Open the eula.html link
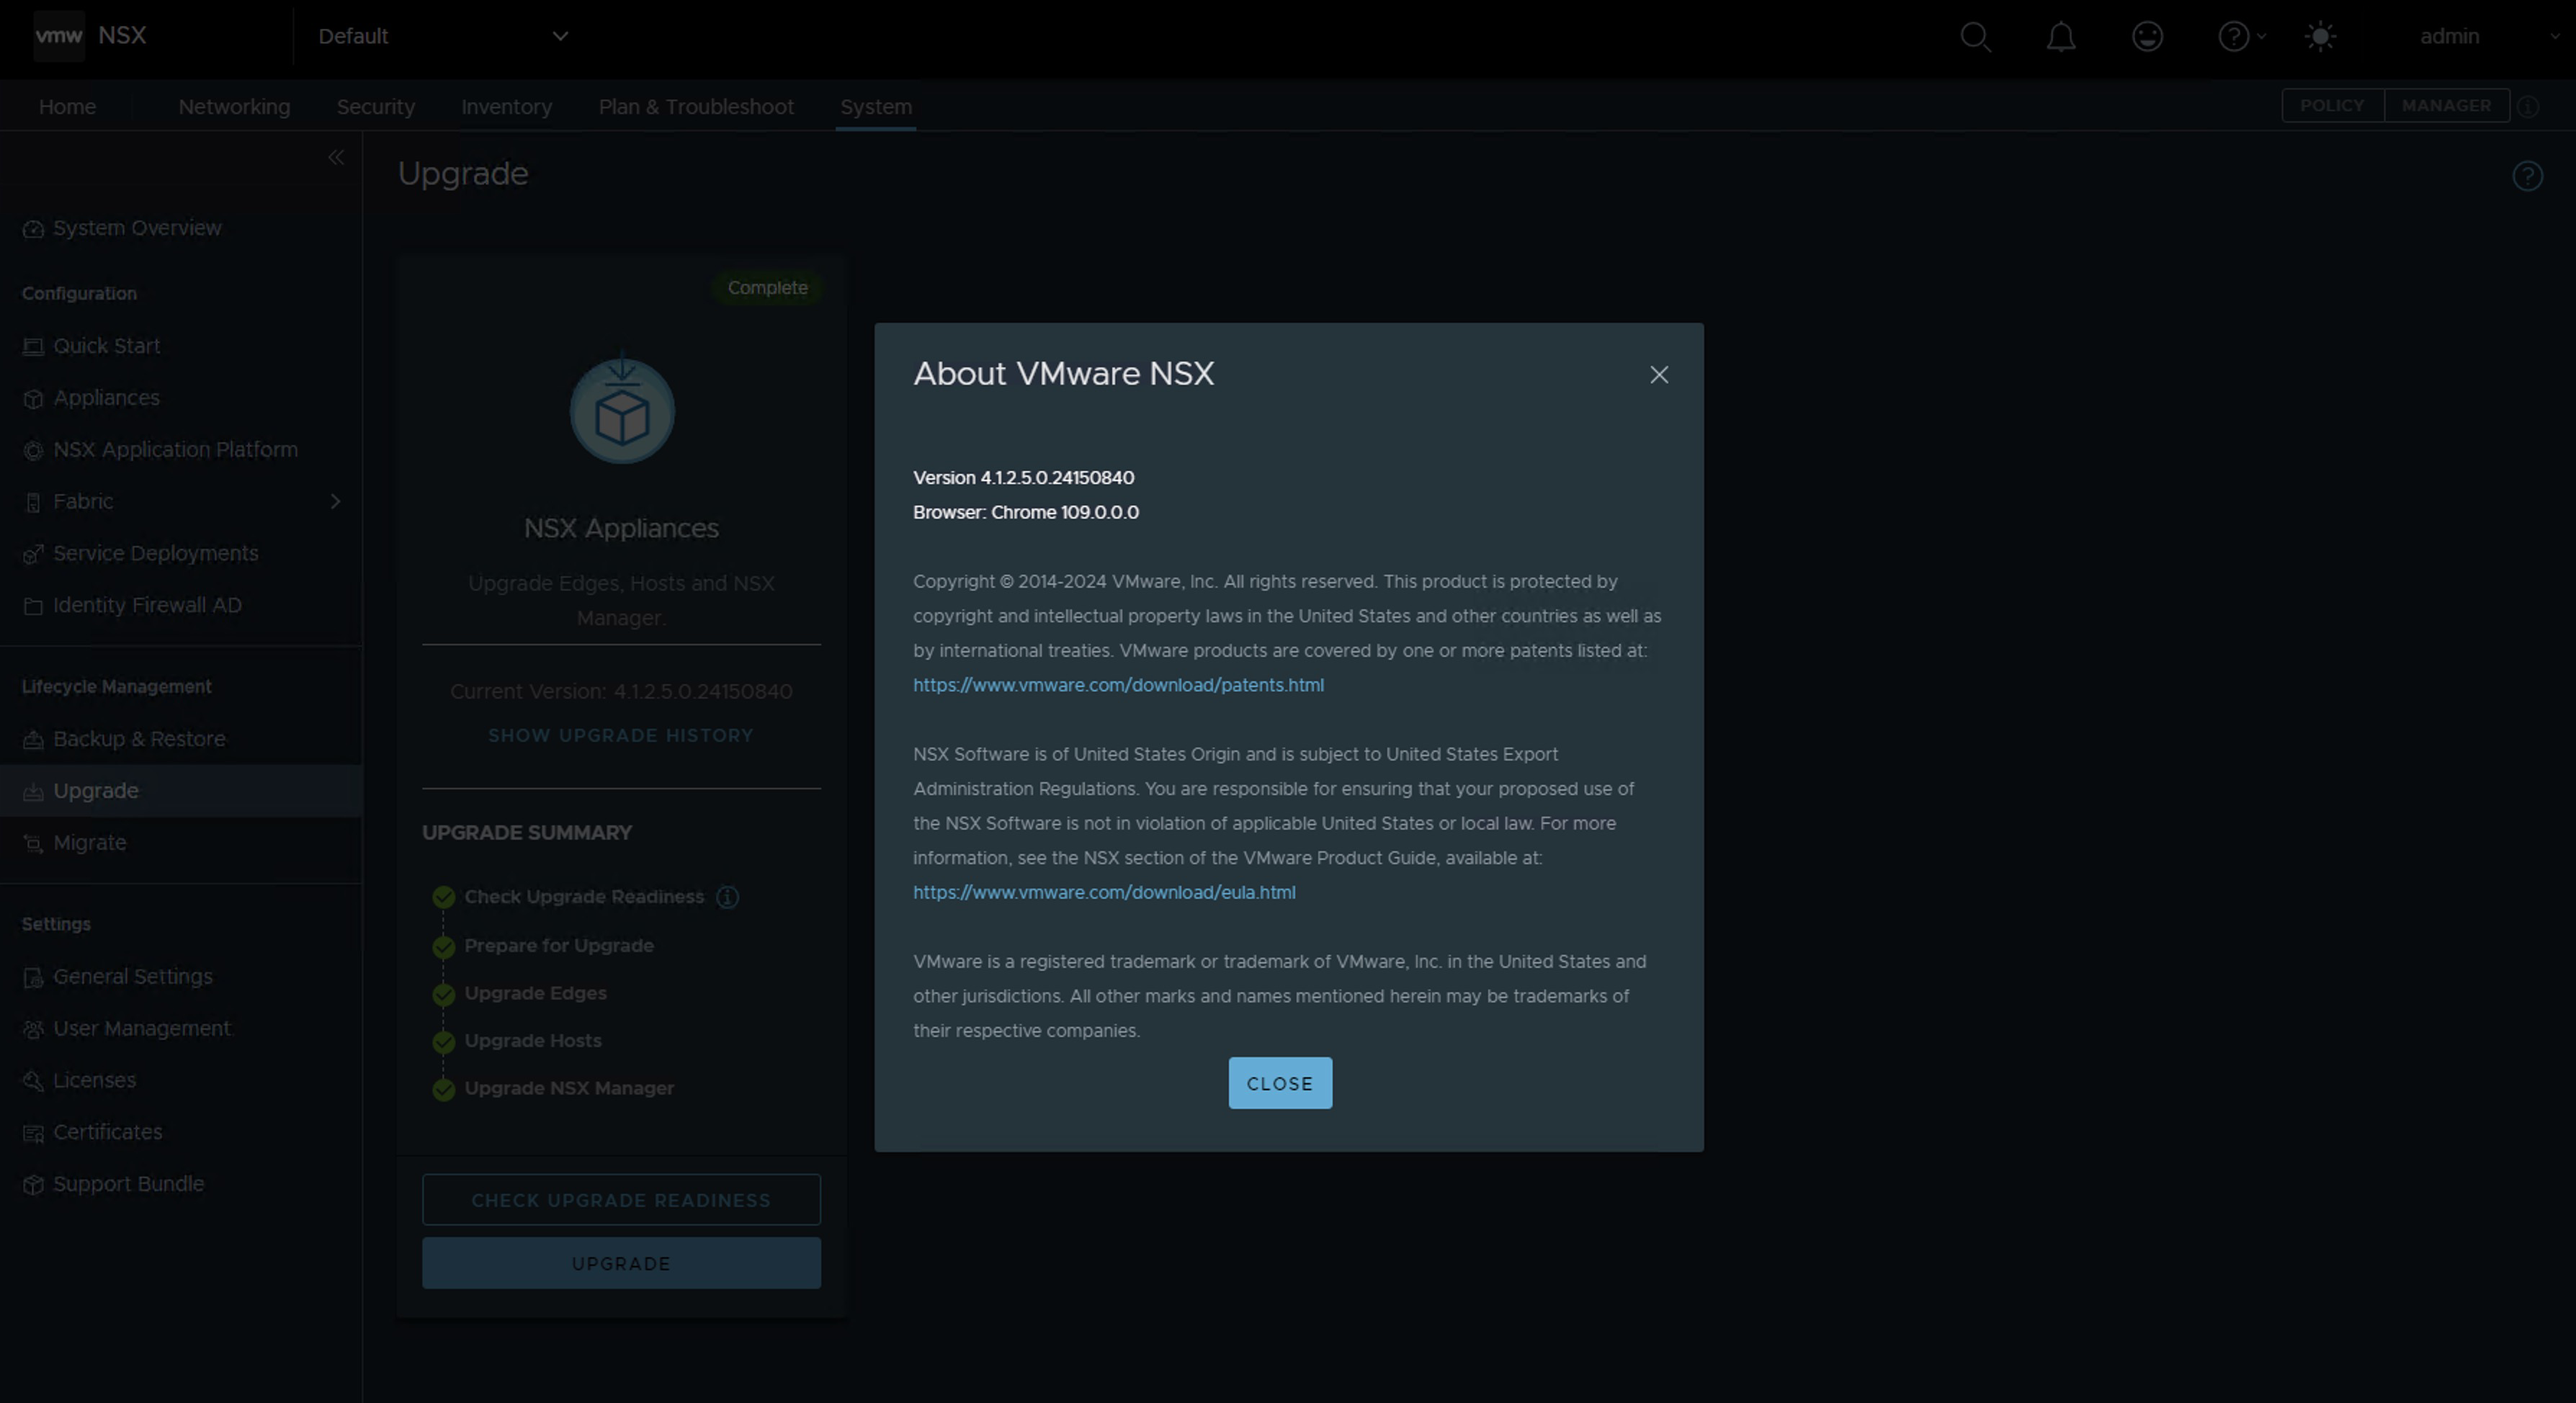 click(1104, 892)
